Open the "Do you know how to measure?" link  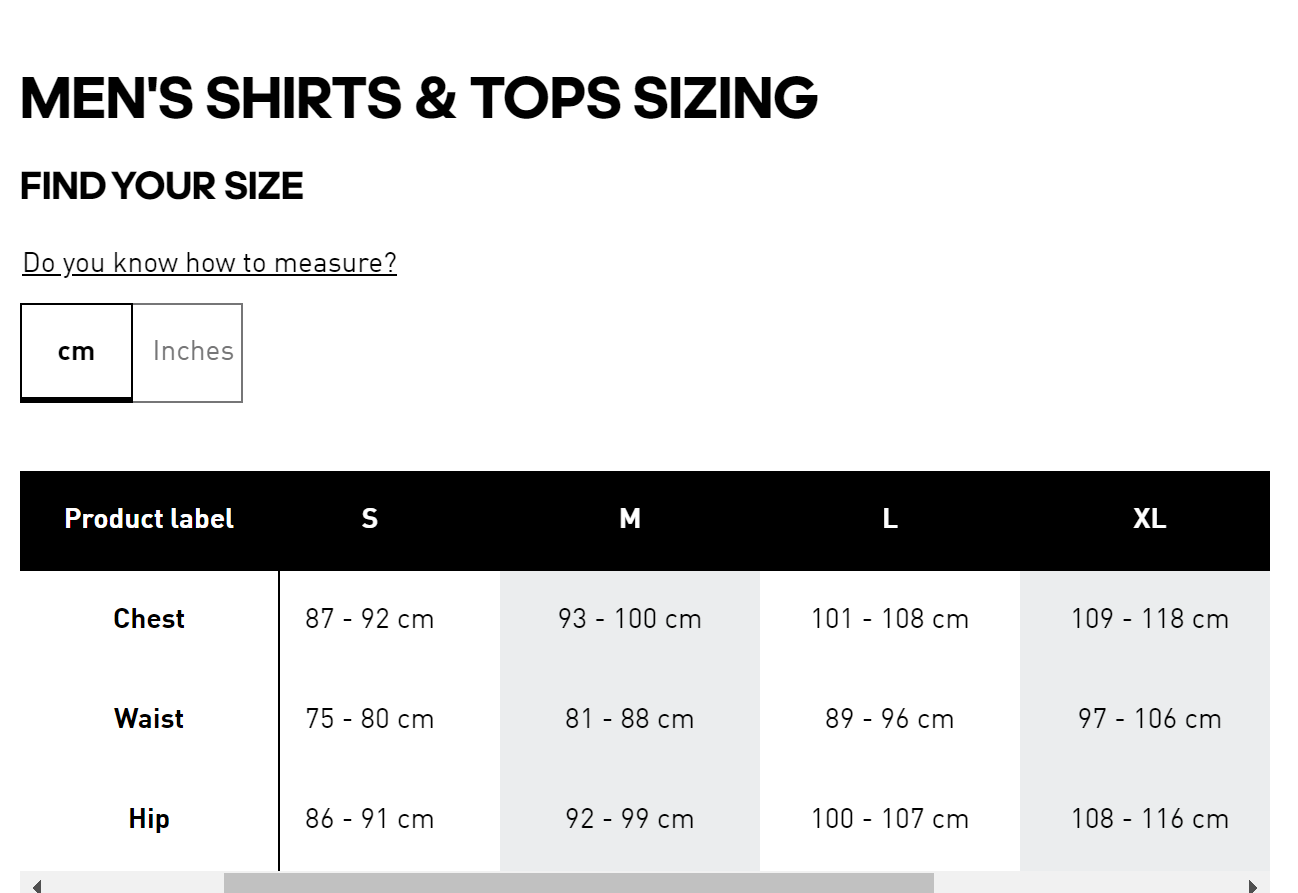pyautogui.click(x=209, y=263)
